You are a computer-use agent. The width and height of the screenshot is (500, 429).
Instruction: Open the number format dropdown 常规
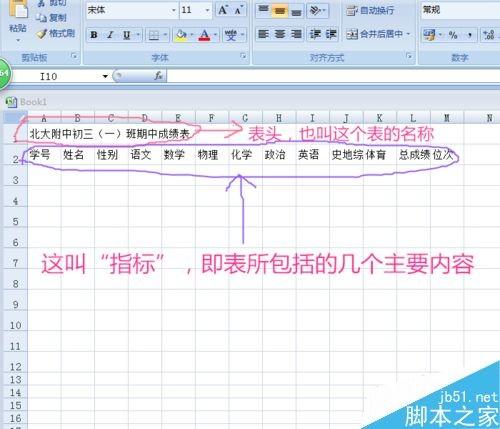(x=460, y=10)
